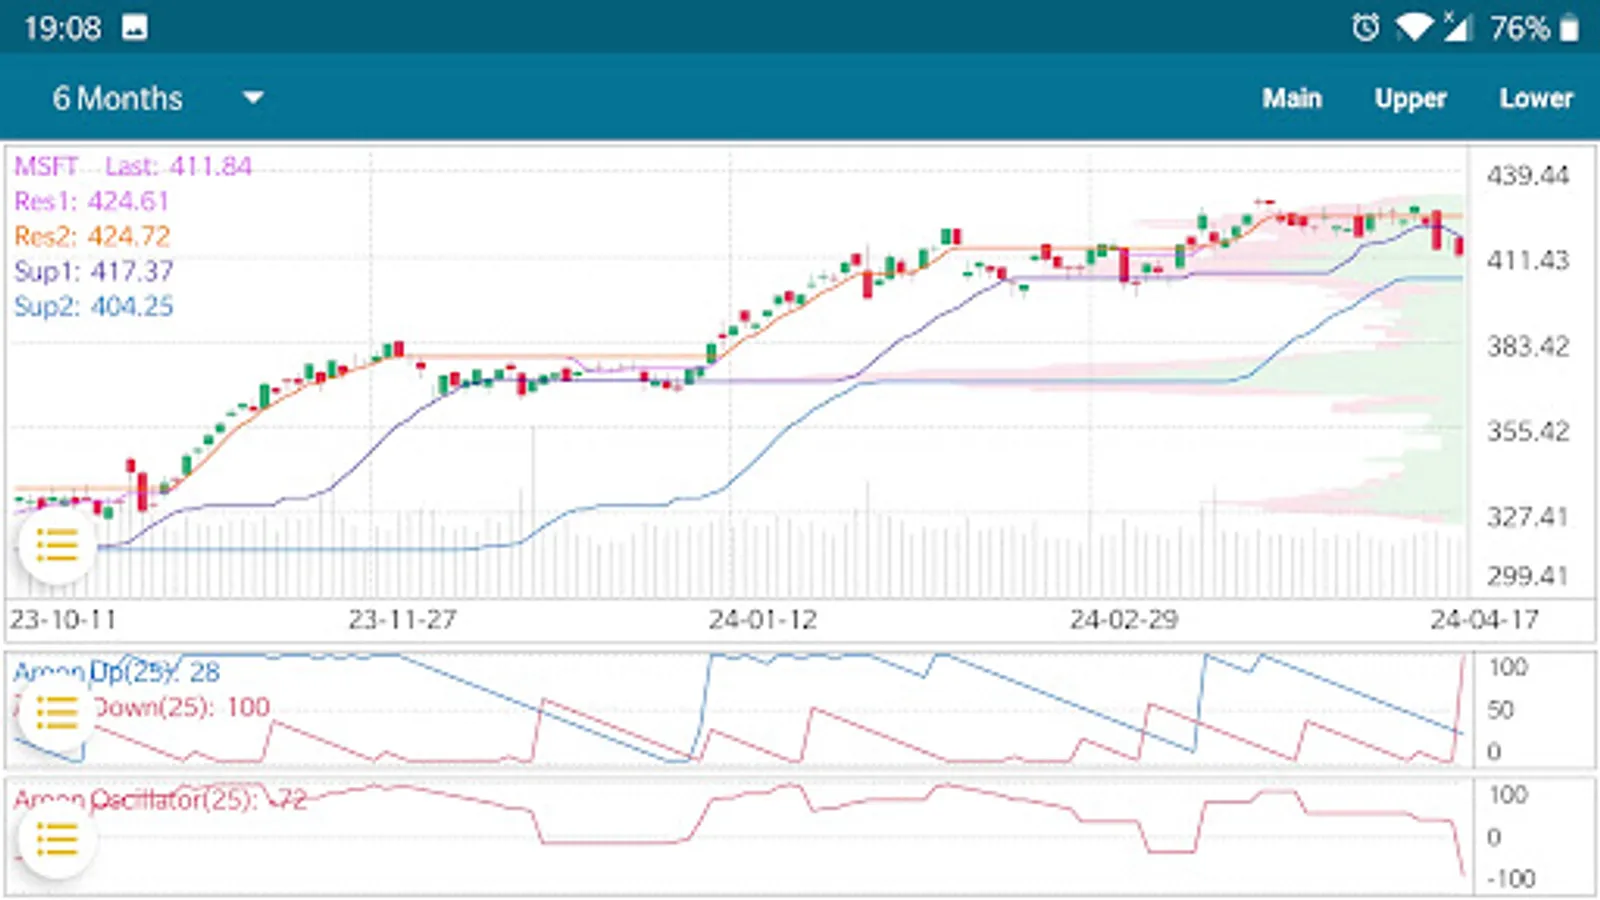Screen dimensions: 1600x900
Task: Open settings for the Aroon Up/Down panel
Action: 57,713
